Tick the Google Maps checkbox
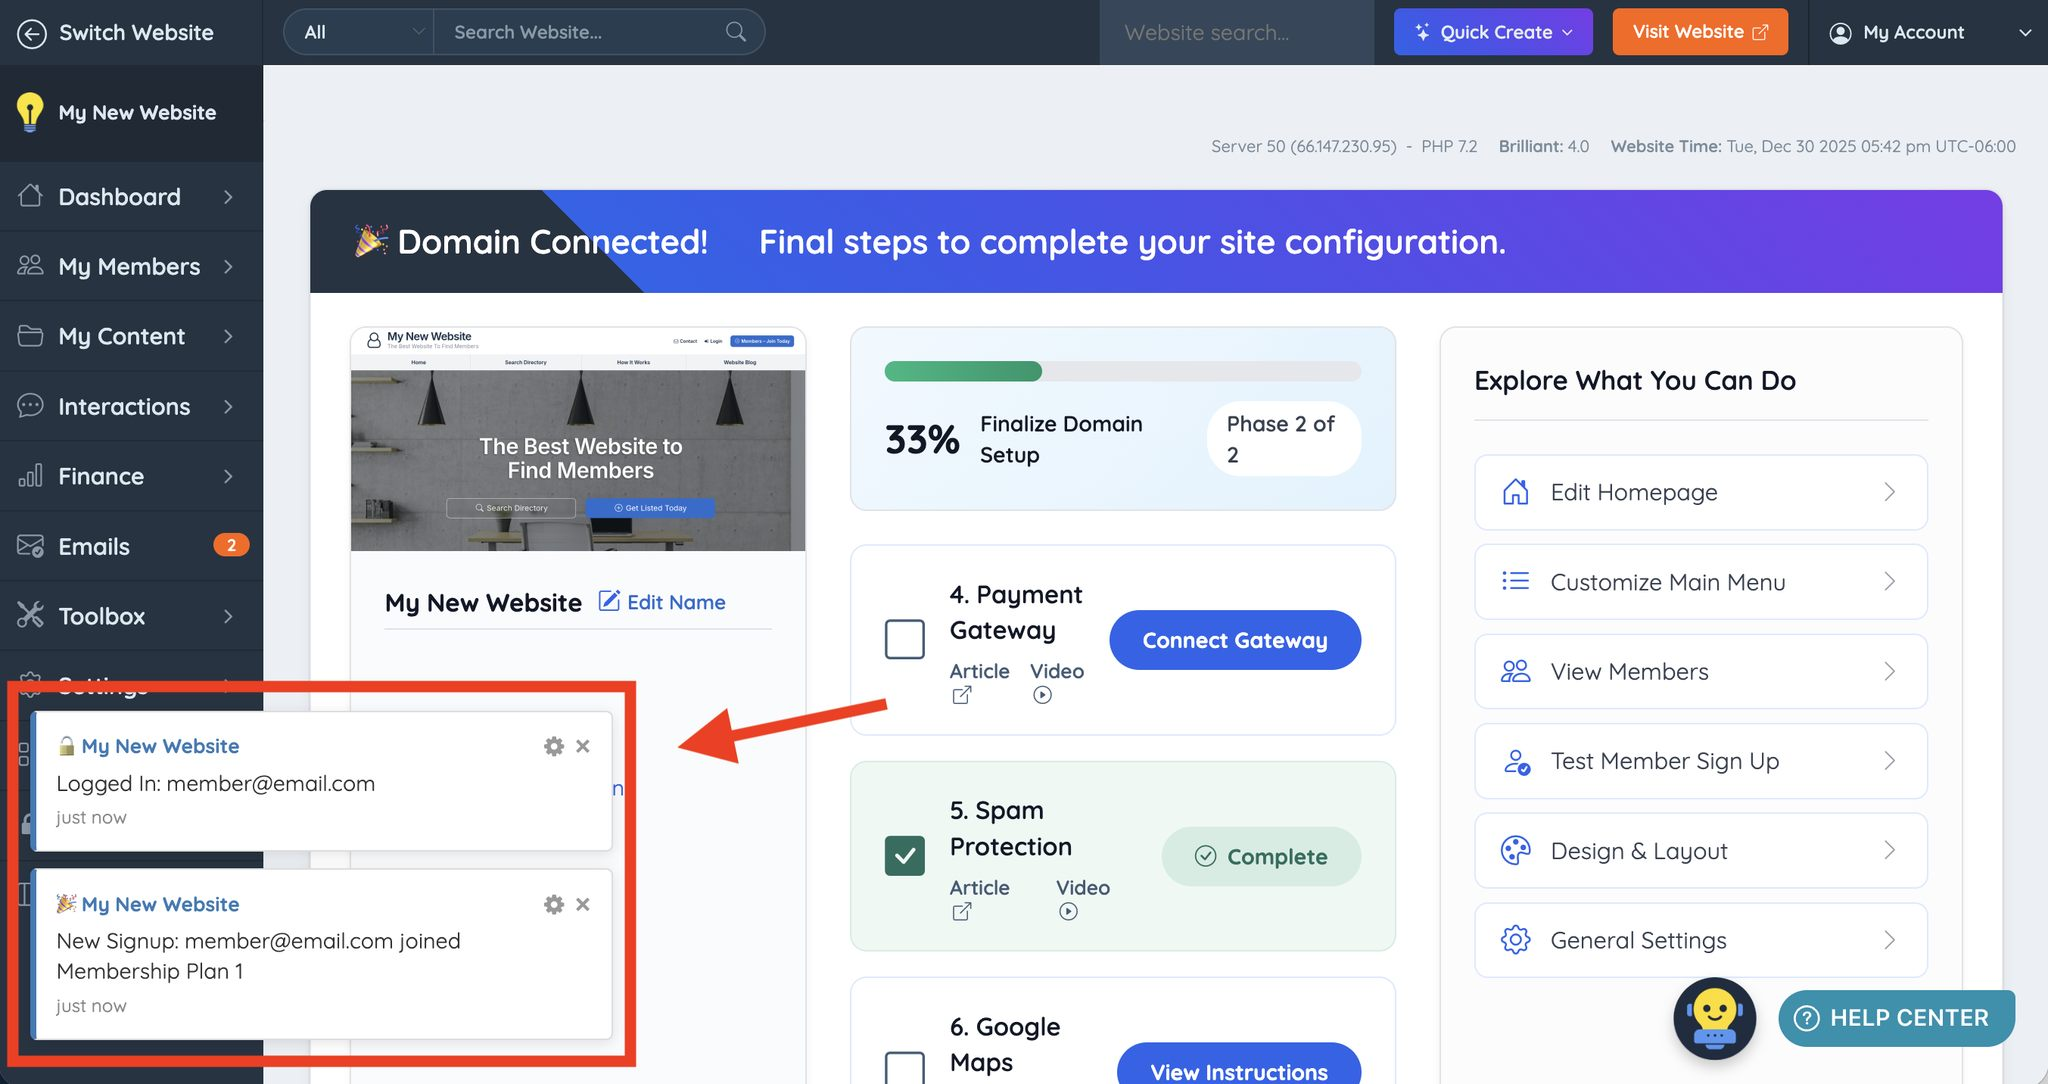The height and width of the screenshot is (1084, 2048). 904,1067
